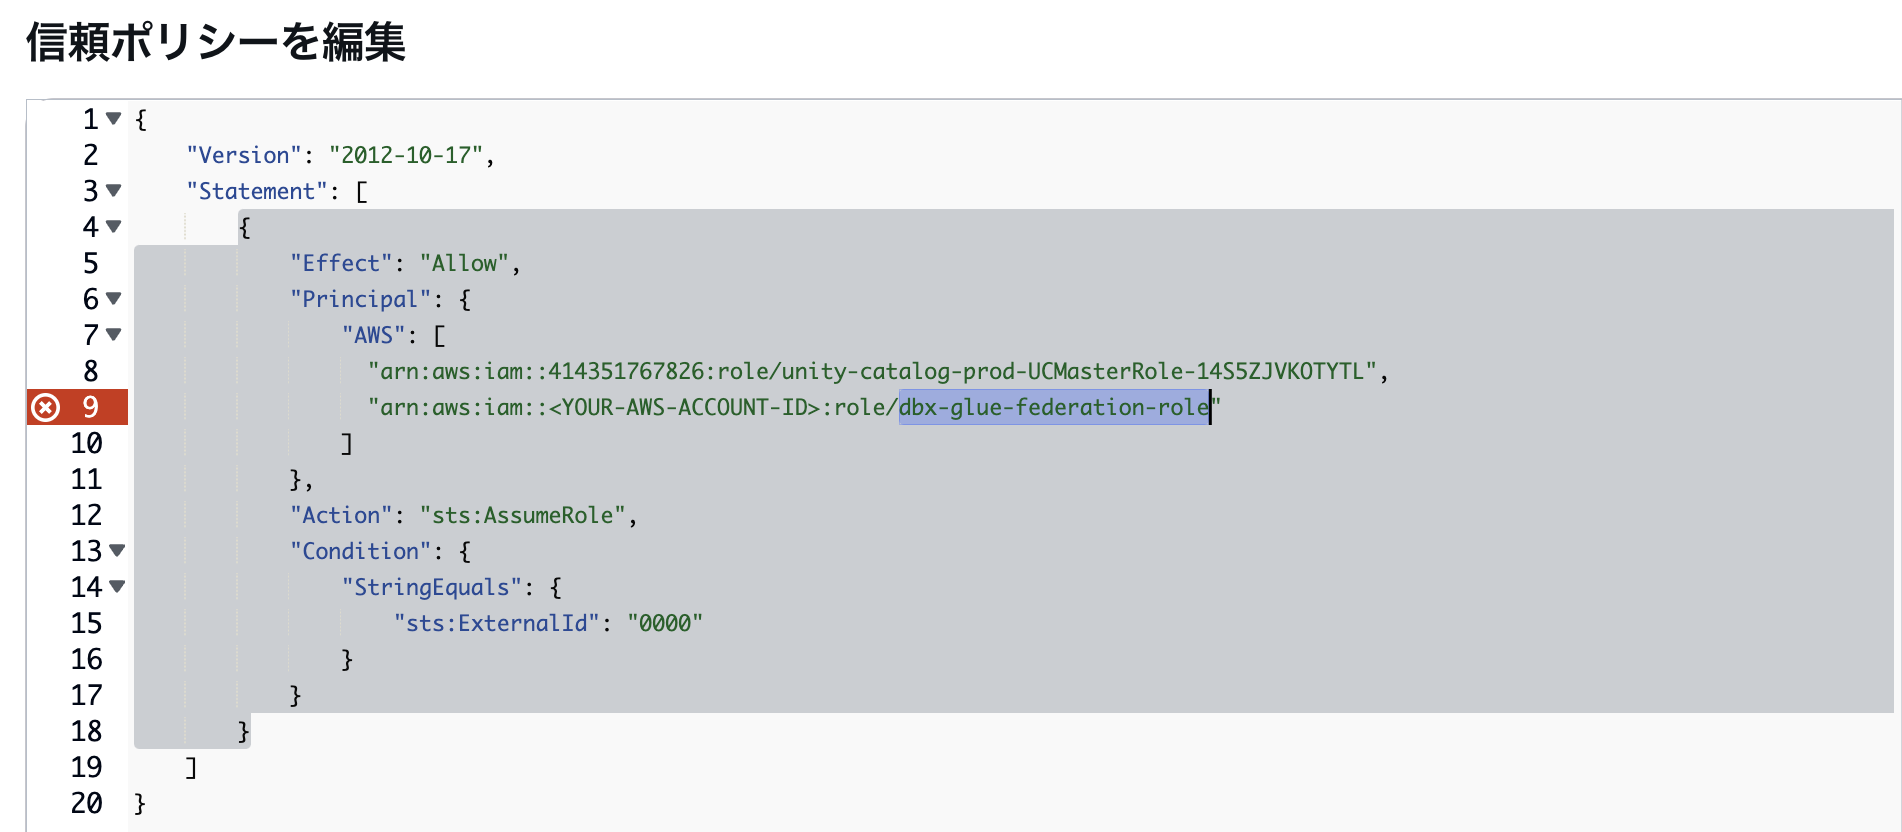Screen dimensions: 1902x832
Task: Click the "Condition" key
Action: [x=361, y=551]
